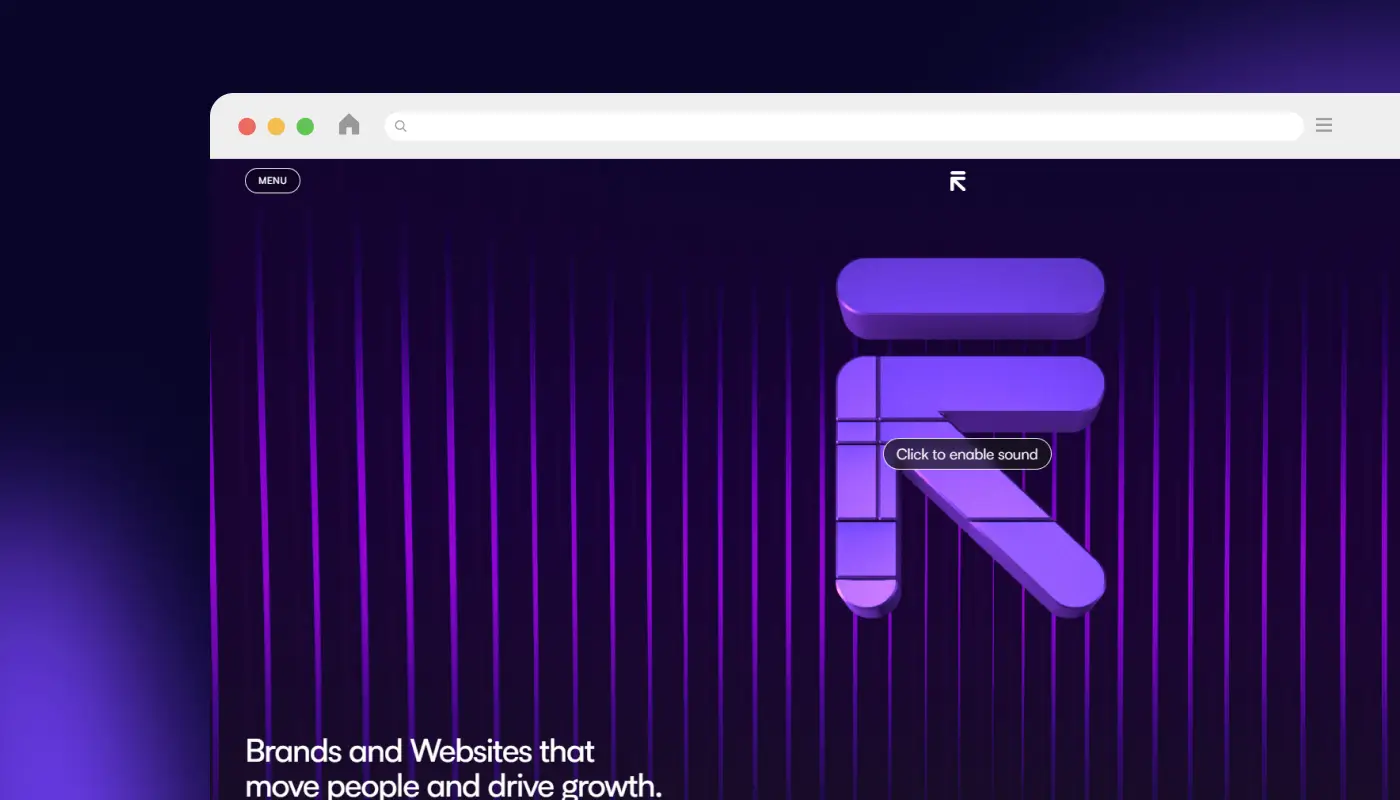This screenshot has width=1400, height=800.
Task: Click the white arrow site logo
Action: (957, 180)
